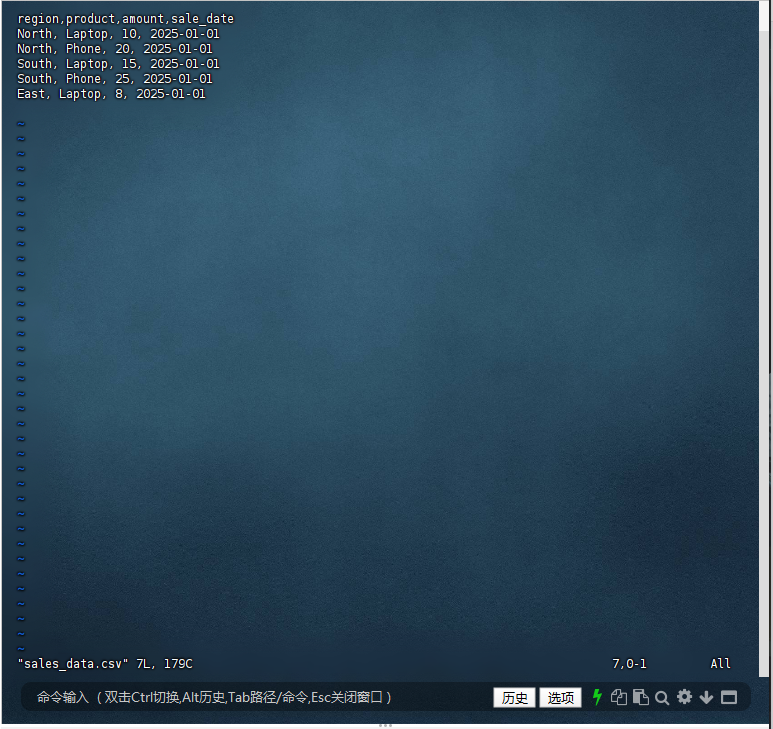The height and width of the screenshot is (729, 773).
Task: Open the 选项 options button
Action: [x=561, y=697]
